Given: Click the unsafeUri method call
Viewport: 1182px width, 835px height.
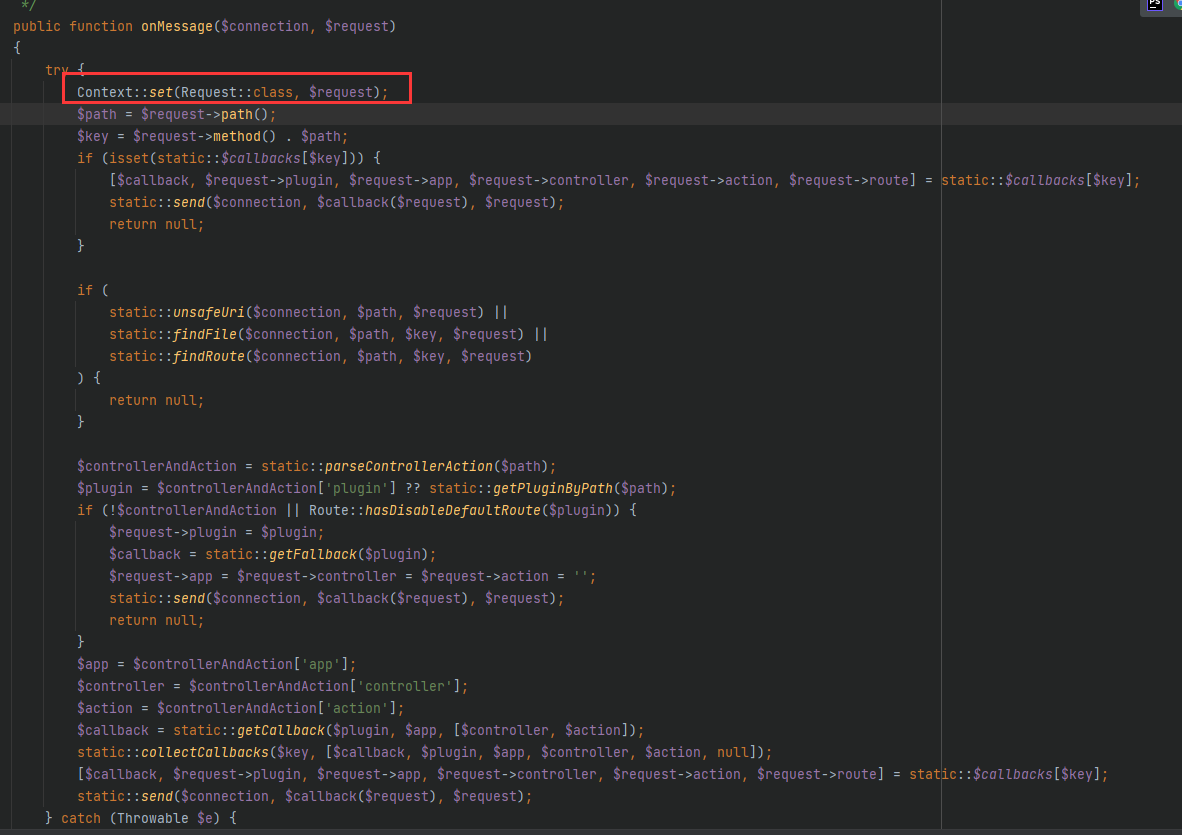Looking at the screenshot, I should coord(209,312).
